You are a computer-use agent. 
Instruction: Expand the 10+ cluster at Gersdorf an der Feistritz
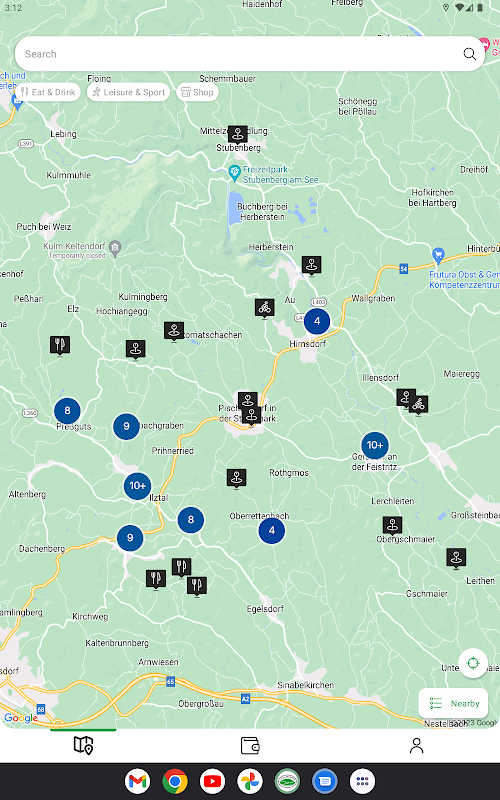[x=375, y=445]
